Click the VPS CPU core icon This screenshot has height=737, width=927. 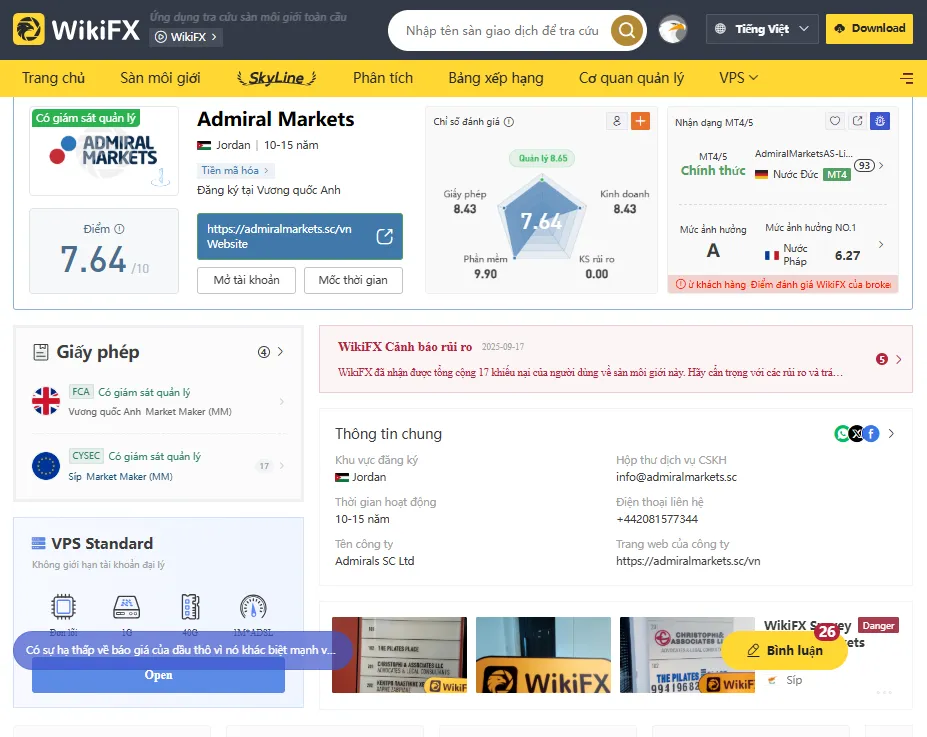tap(63, 606)
